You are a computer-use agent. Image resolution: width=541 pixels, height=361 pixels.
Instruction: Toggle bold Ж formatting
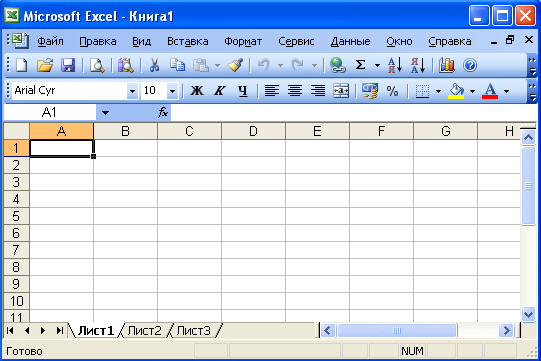point(197,91)
